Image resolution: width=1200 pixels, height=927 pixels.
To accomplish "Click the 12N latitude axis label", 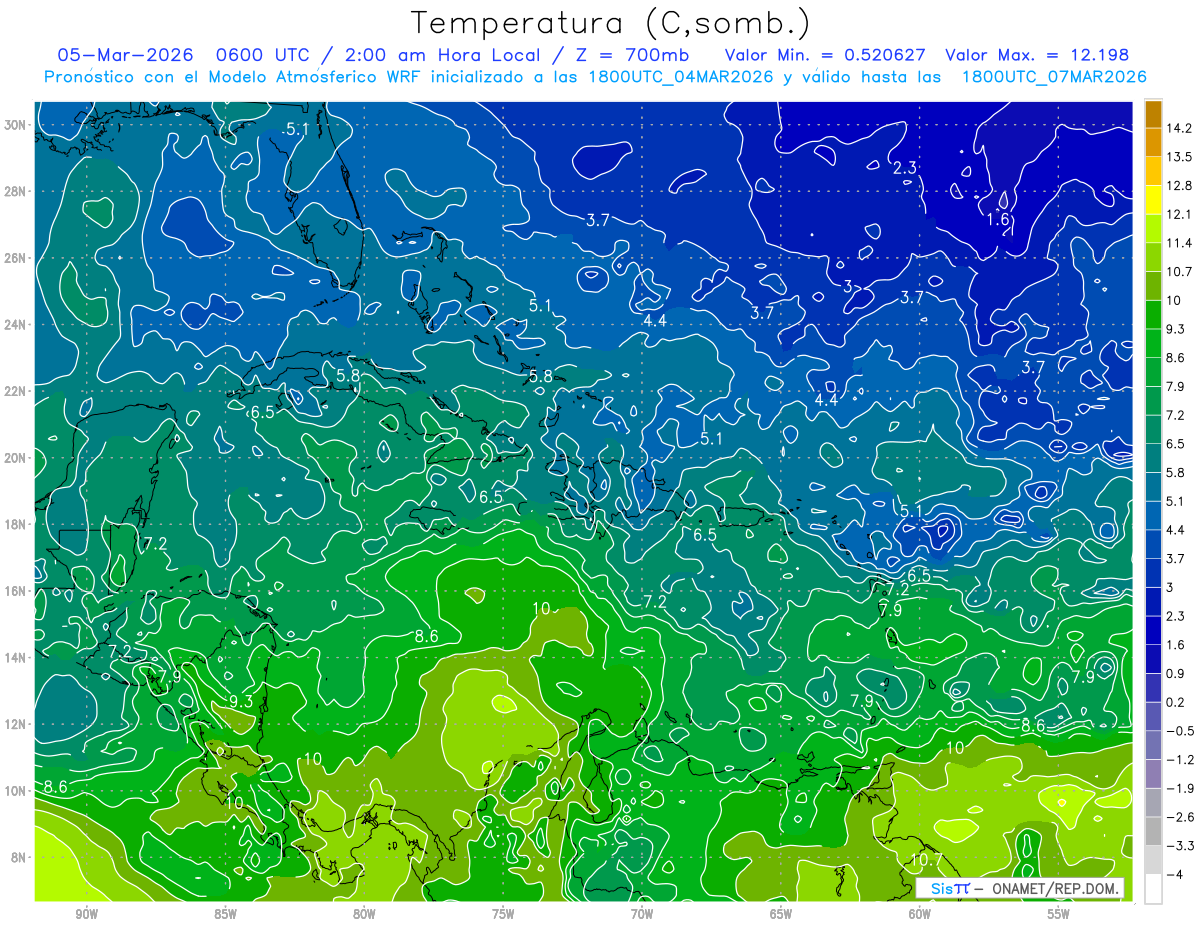I will 15,724.
